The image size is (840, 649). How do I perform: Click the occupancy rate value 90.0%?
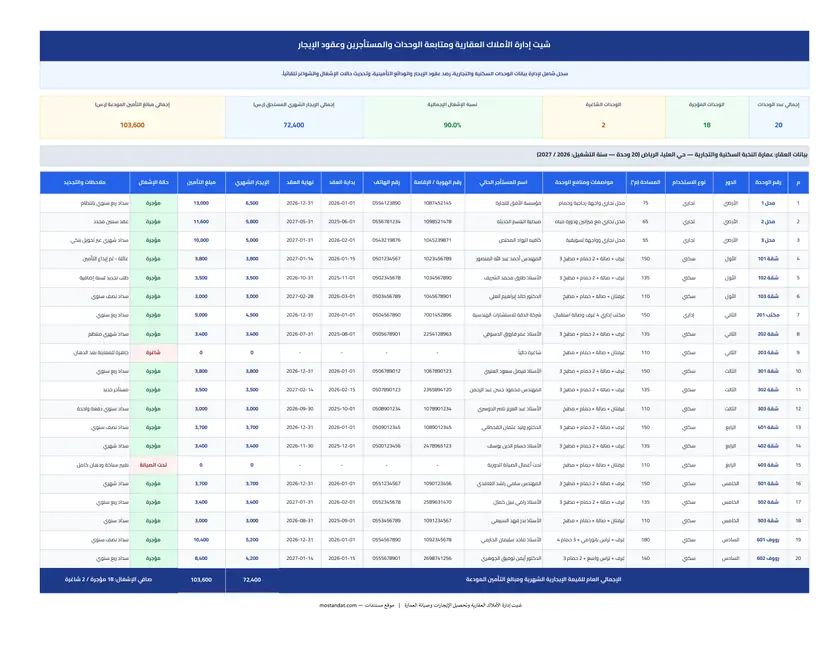[452, 125]
